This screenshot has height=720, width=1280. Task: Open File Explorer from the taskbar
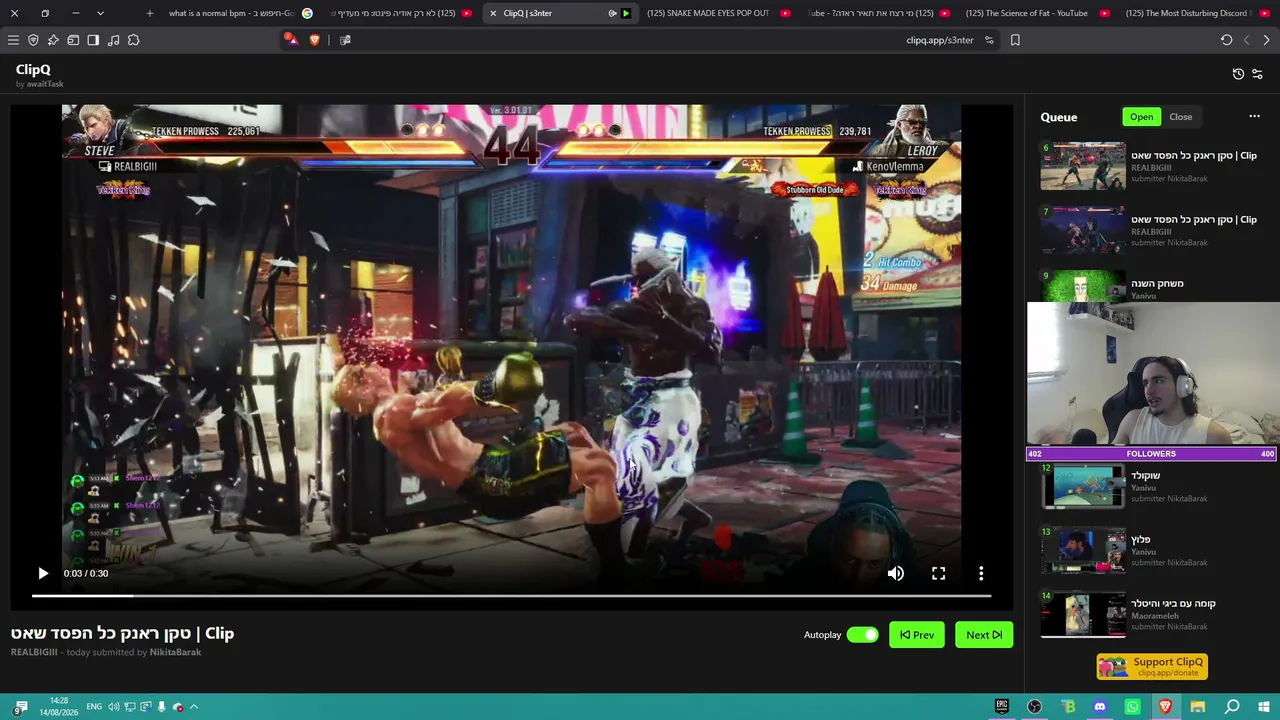[1198, 707]
